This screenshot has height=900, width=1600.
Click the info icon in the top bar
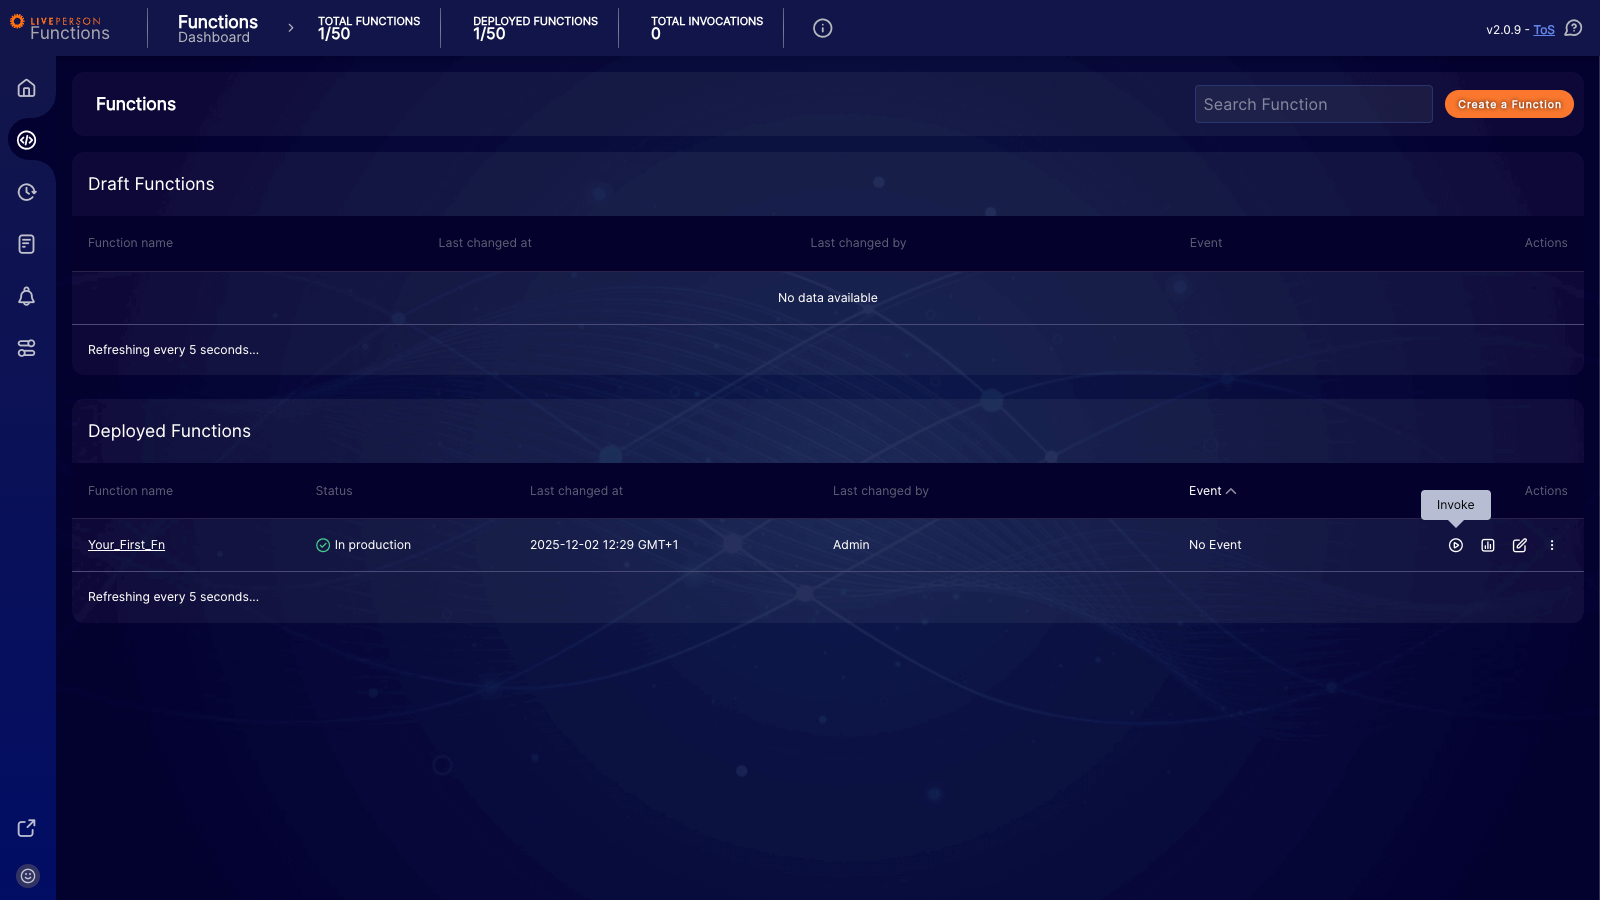click(822, 28)
